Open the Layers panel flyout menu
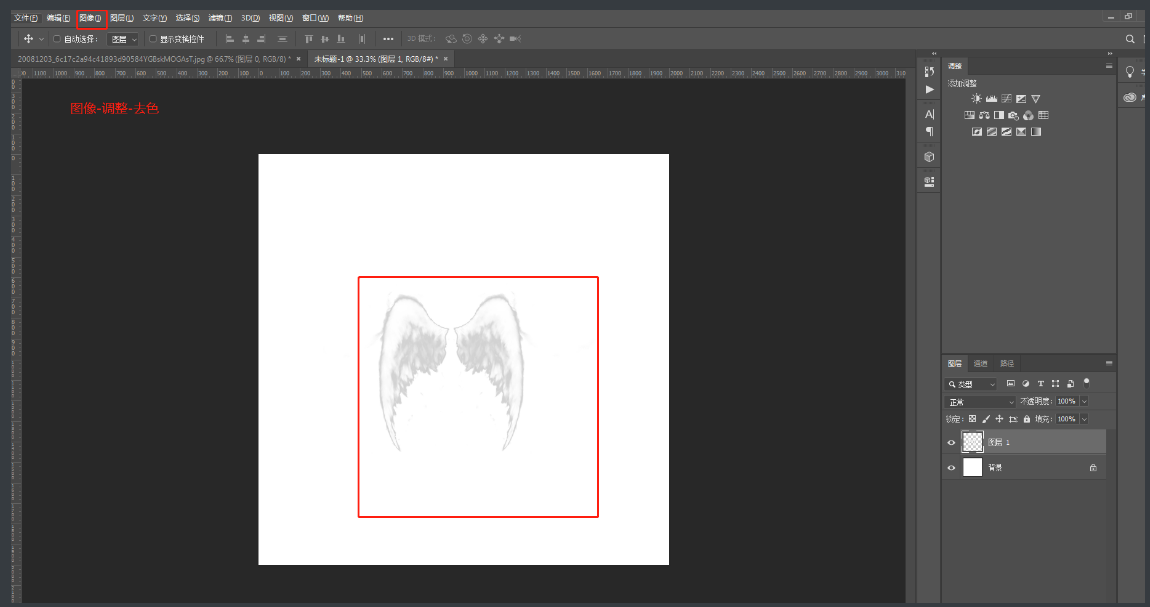The height and width of the screenshot is (607, 1150). 1109,363
